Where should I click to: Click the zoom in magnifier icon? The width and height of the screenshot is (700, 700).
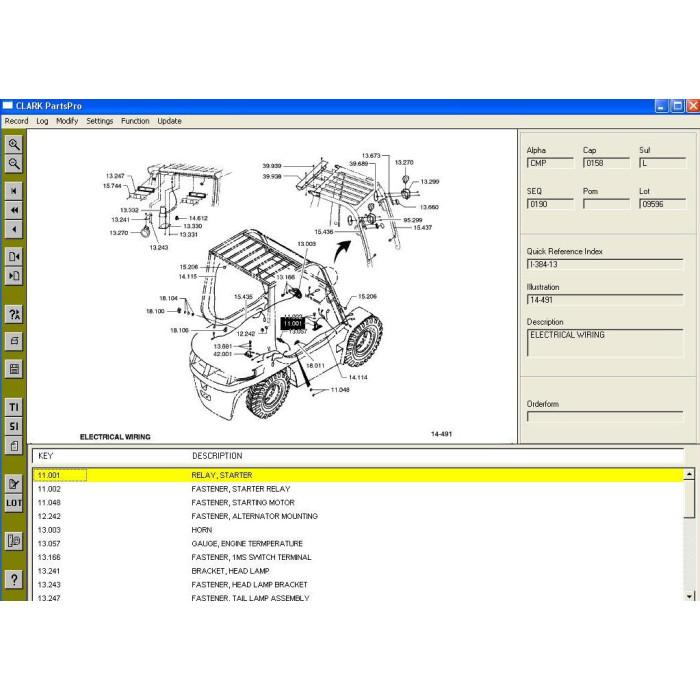[x=14, y=145]
